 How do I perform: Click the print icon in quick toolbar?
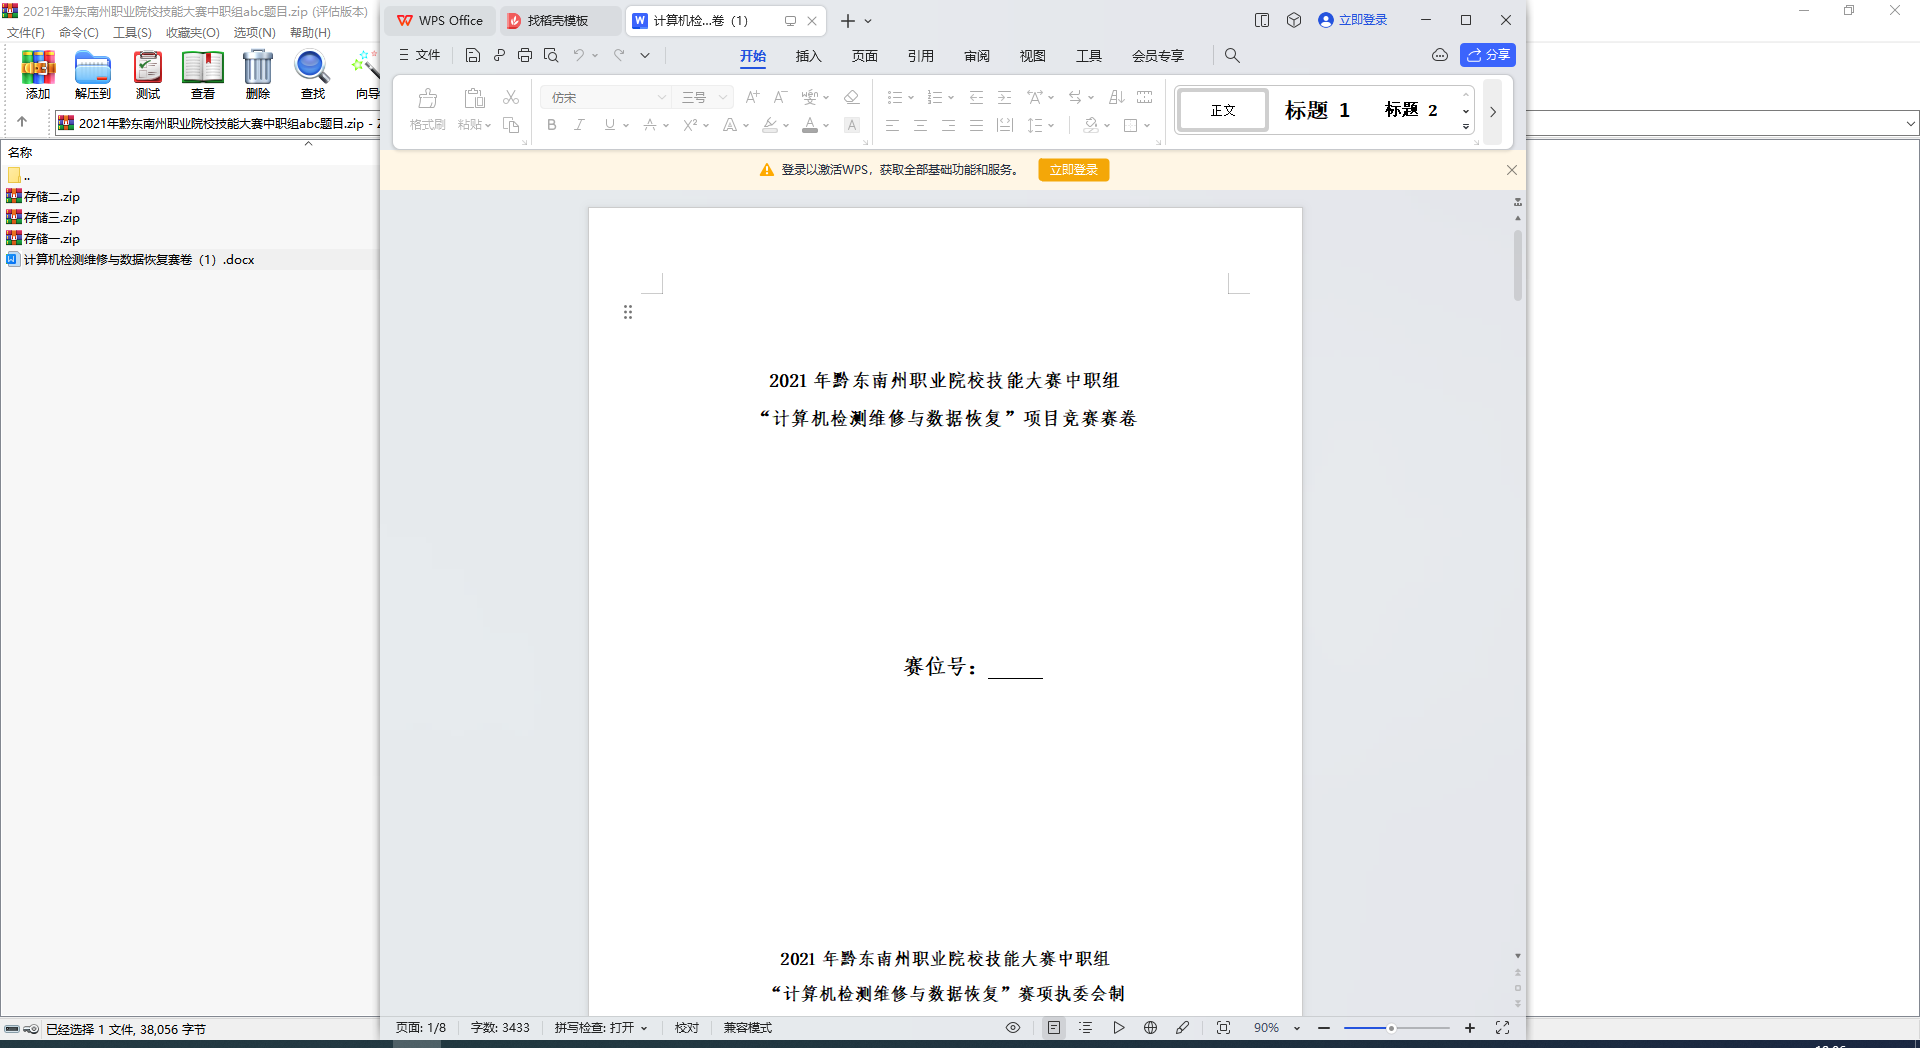tap(525, 55)
